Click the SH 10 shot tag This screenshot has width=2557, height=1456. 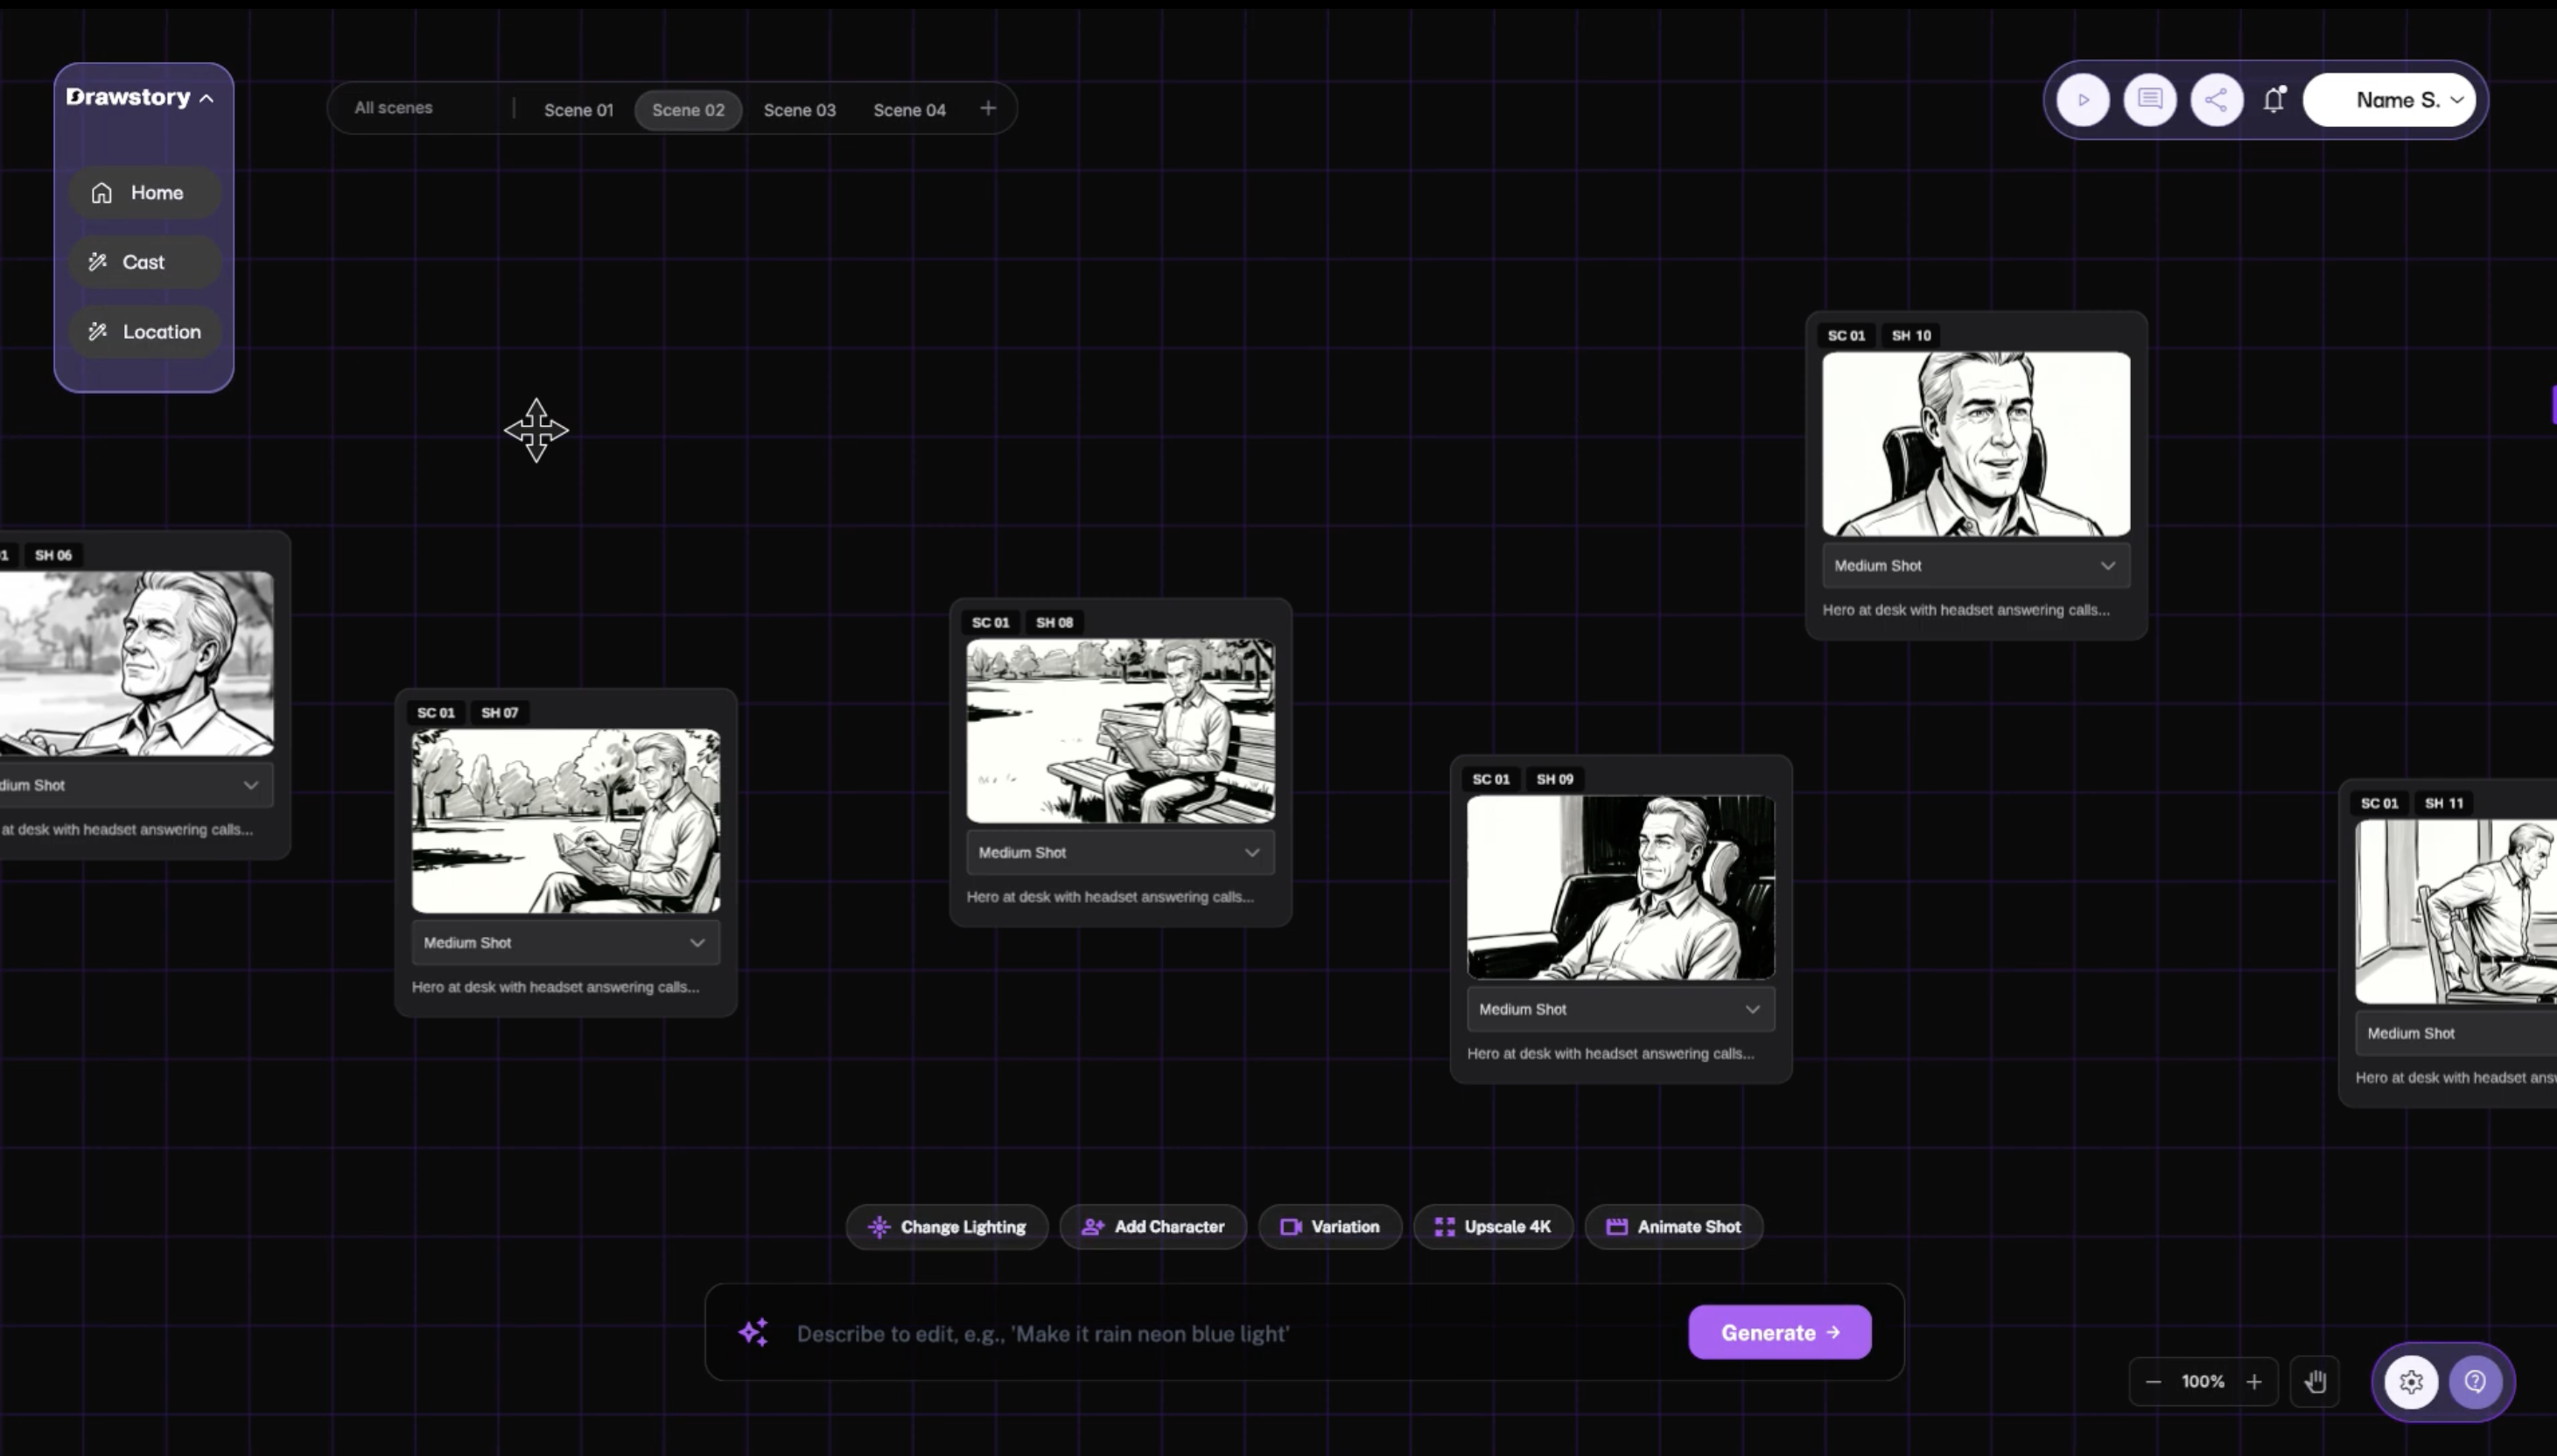coord(1911,336)
